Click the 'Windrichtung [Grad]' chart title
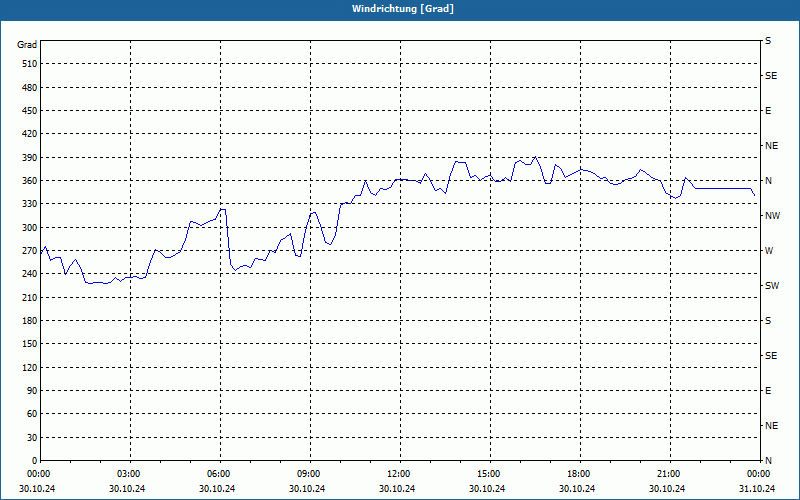Viewport: 800px width, 500px height. 403,9
